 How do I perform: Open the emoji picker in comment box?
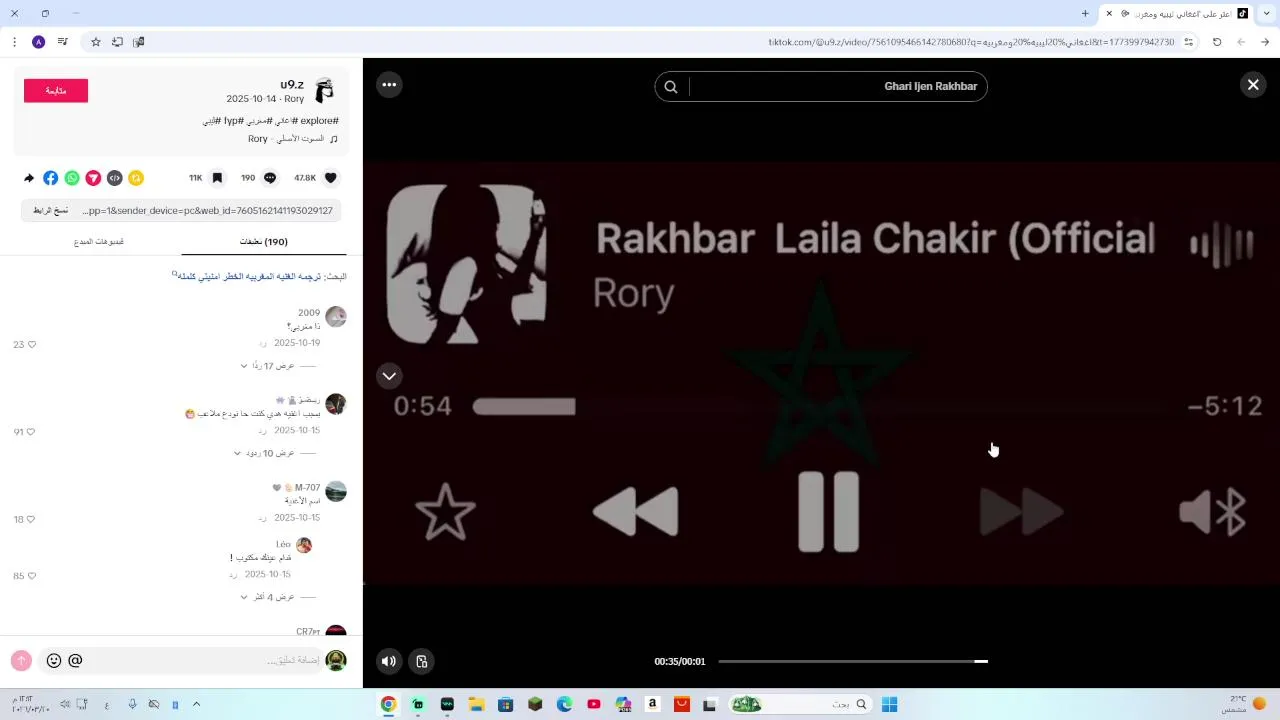pos(54,661)
